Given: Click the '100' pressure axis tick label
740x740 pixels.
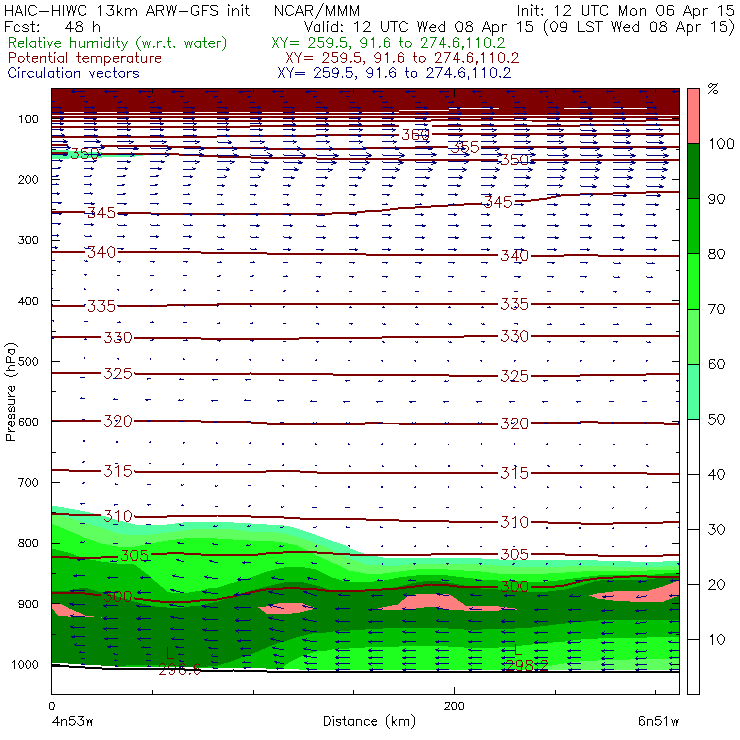Looking at the screenshot, I should pyautogui.click(x=28, y=119).
